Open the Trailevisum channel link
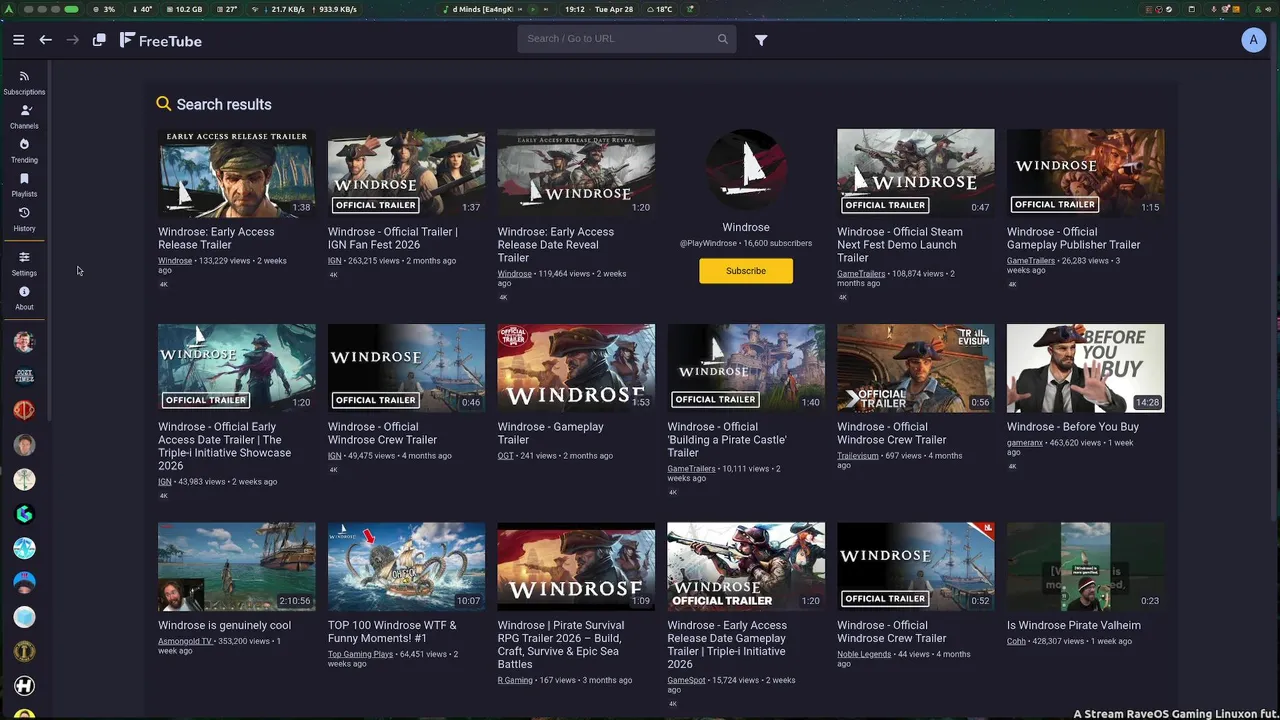 point(858,455)
